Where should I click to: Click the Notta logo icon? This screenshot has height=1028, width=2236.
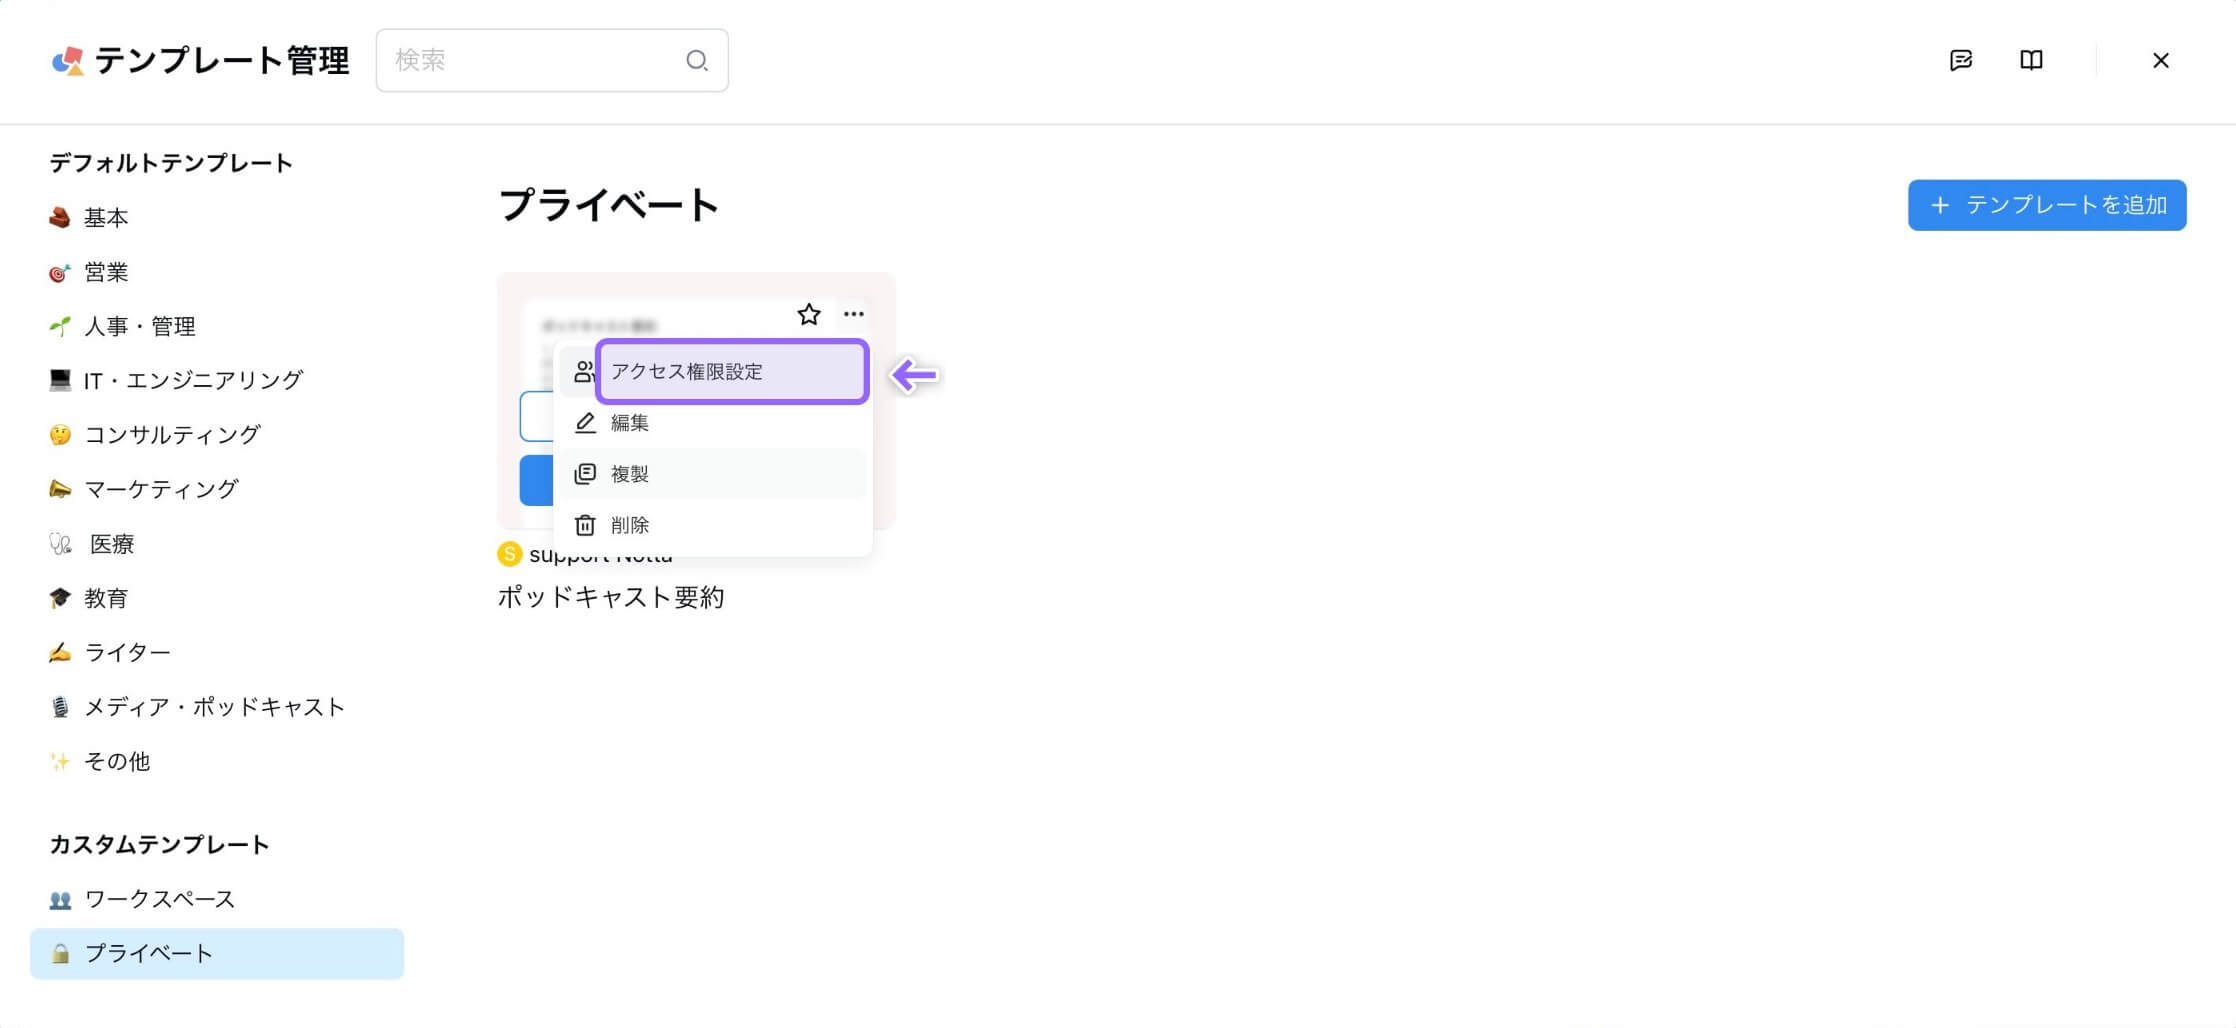67,61
